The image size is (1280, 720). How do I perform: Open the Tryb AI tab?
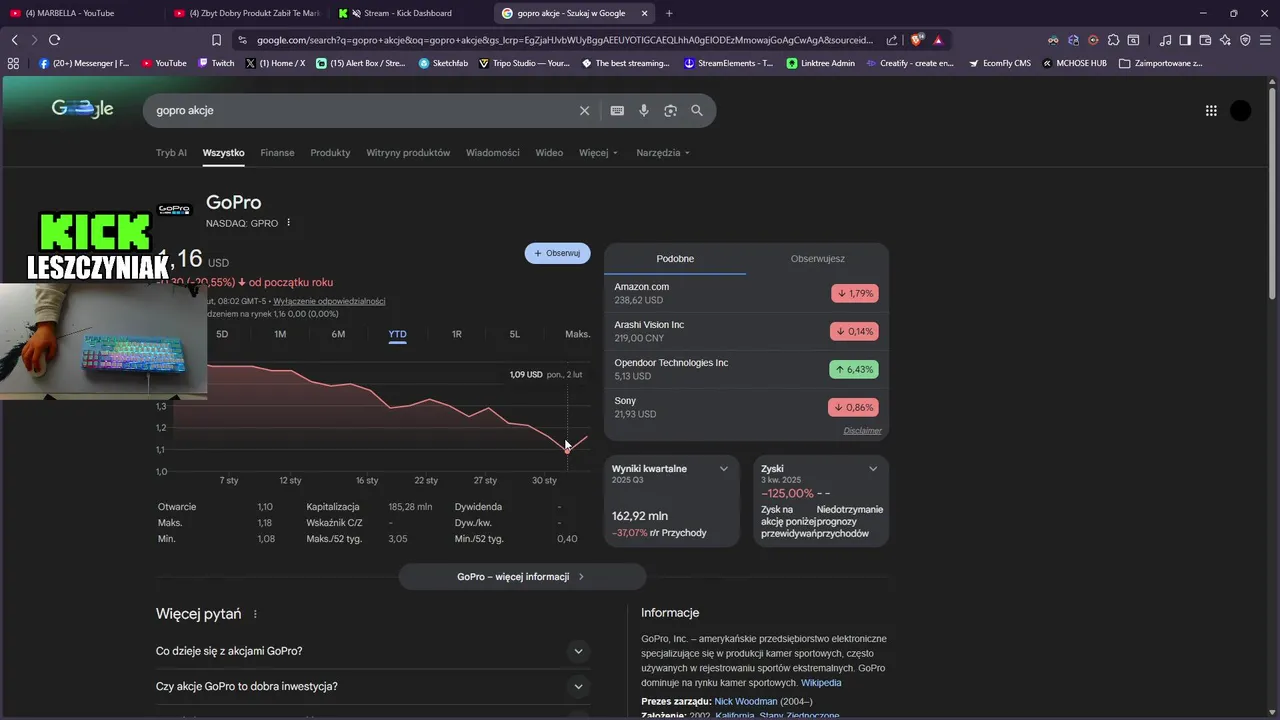(171, 153)
